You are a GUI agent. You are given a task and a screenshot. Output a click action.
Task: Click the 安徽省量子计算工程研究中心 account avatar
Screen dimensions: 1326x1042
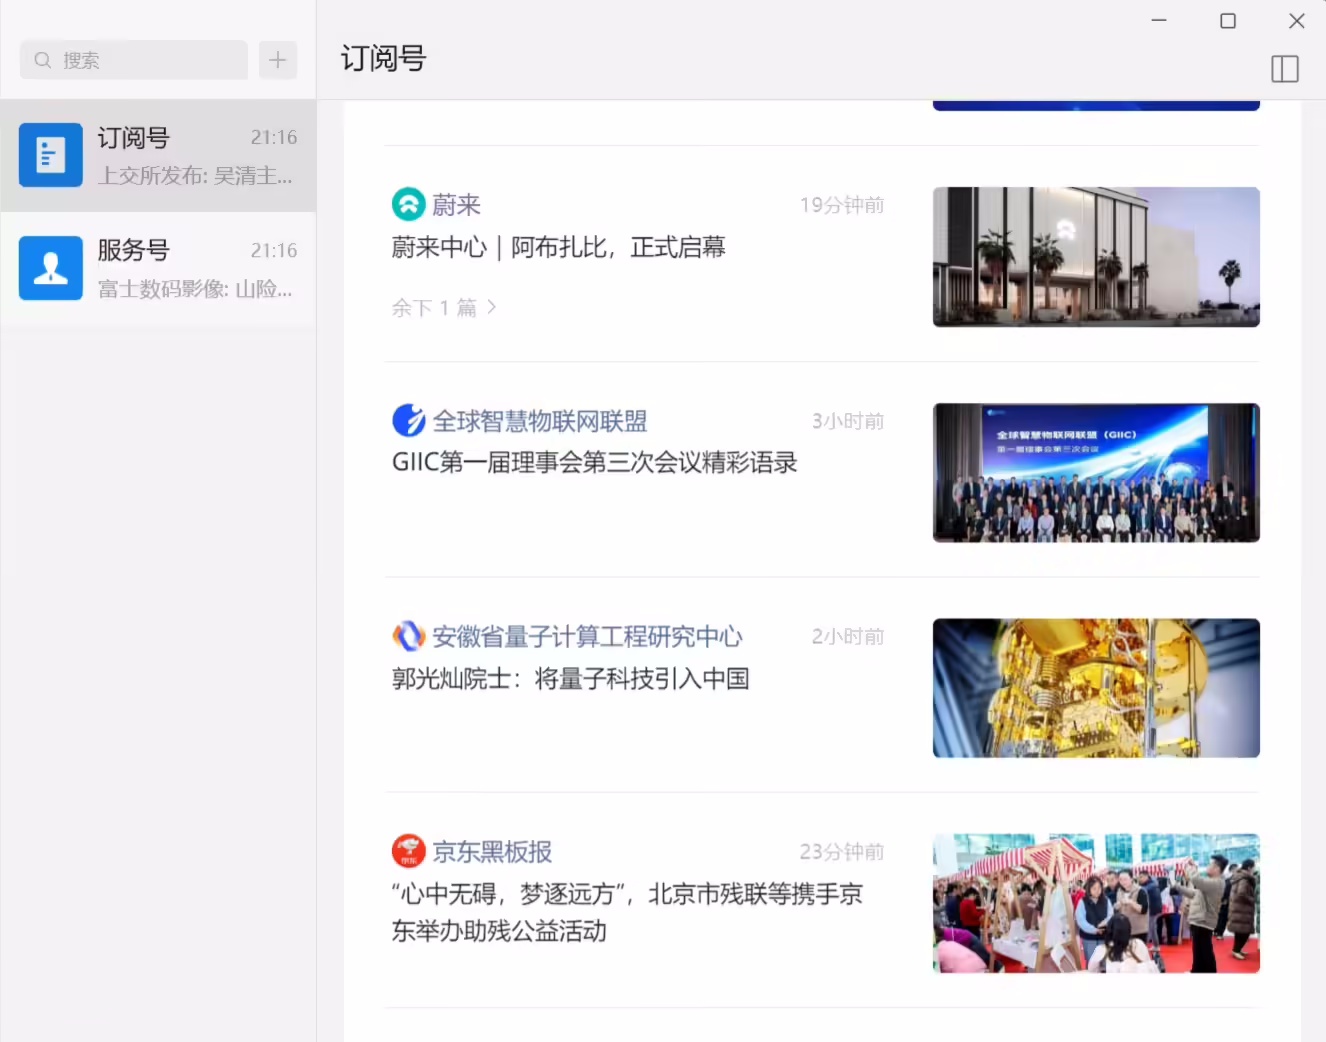[408, 636]
